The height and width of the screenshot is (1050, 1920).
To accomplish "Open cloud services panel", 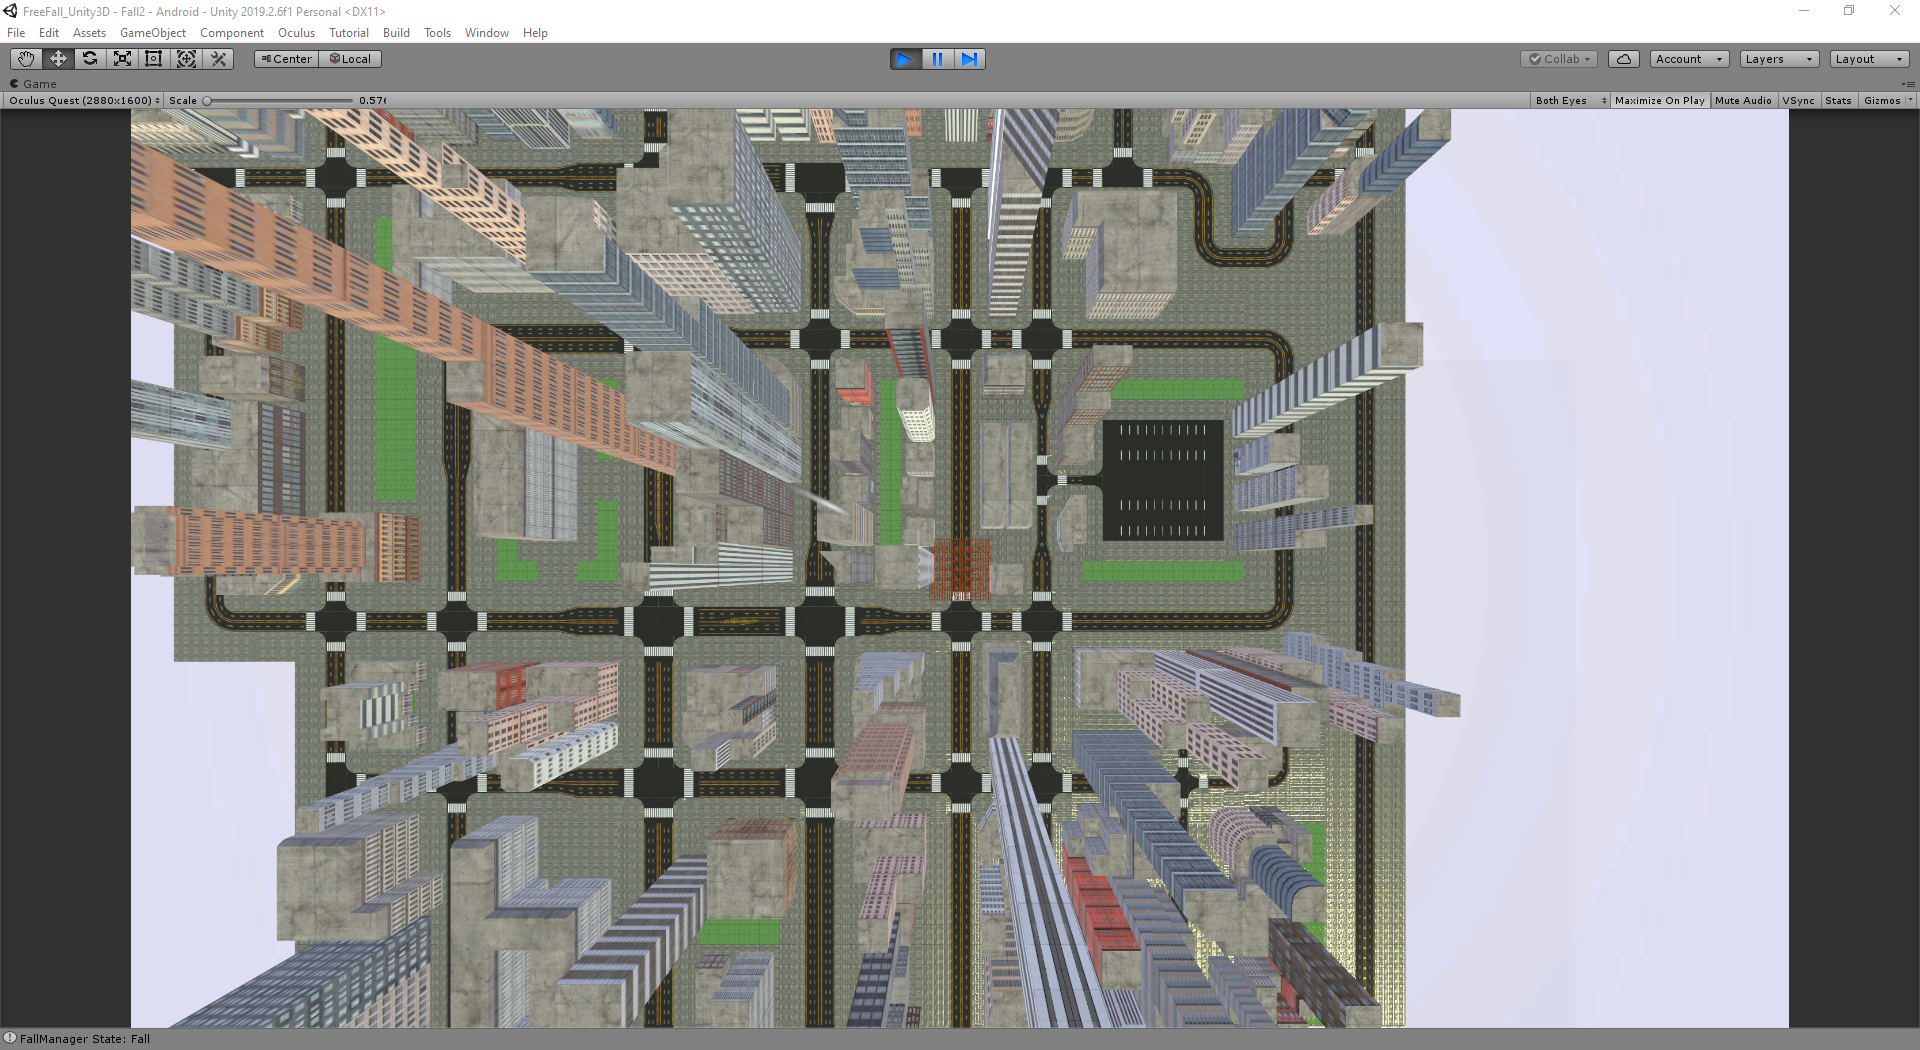I will click(1623, 59).
